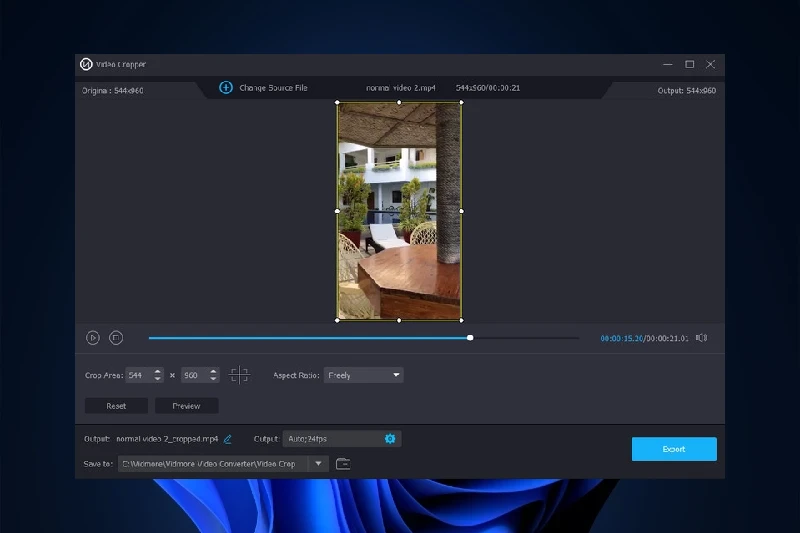This screenshot has width=800, height=533.
Task: Click the Vidmore logo in the title bar
Action: coord(87,64)
